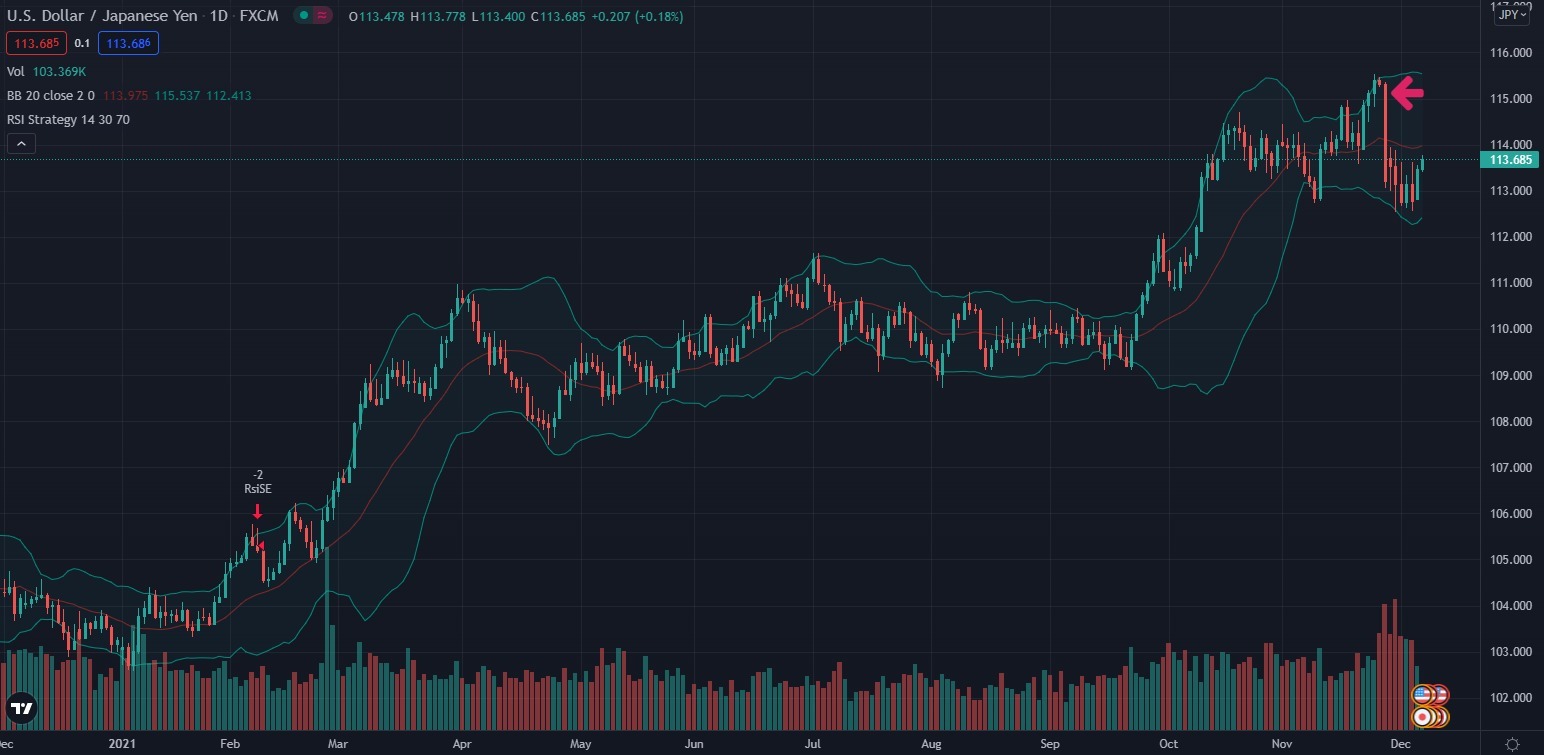Click the Jul label on the time axis
Image resolution: width=1544 pixels, height=755 pixels.
click(813, 744)
